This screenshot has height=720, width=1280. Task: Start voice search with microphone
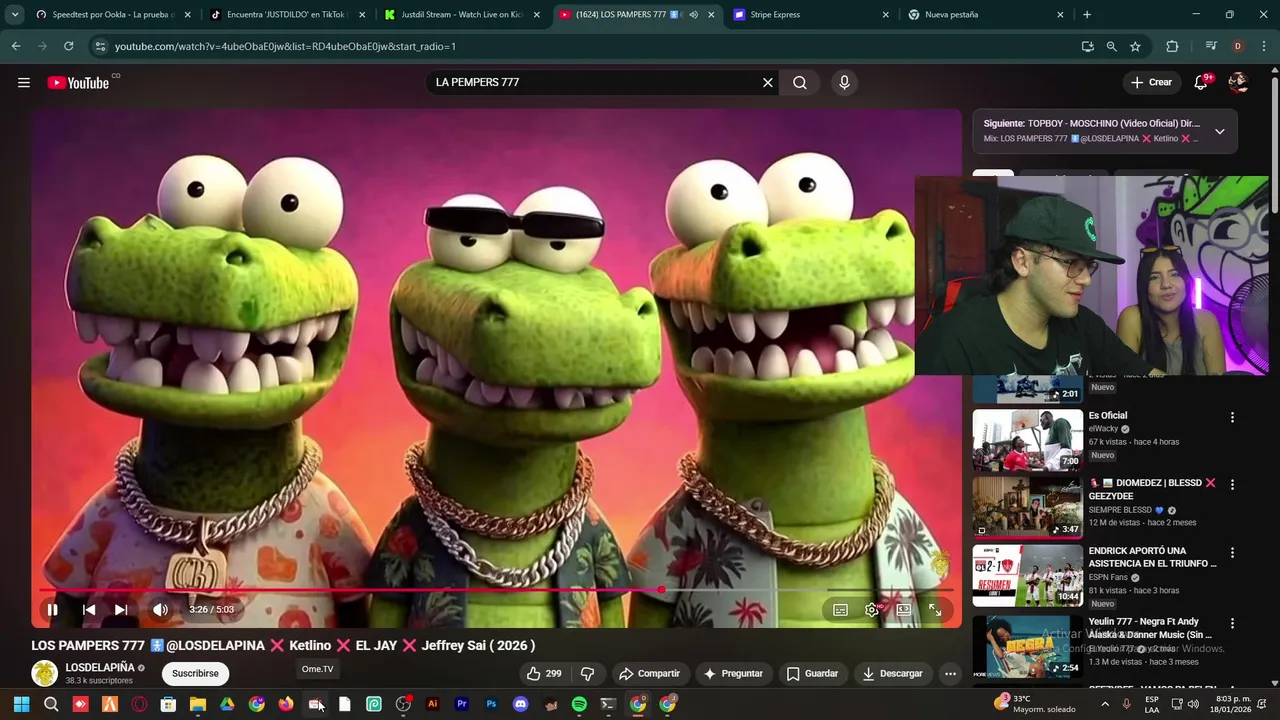[844, 82]
